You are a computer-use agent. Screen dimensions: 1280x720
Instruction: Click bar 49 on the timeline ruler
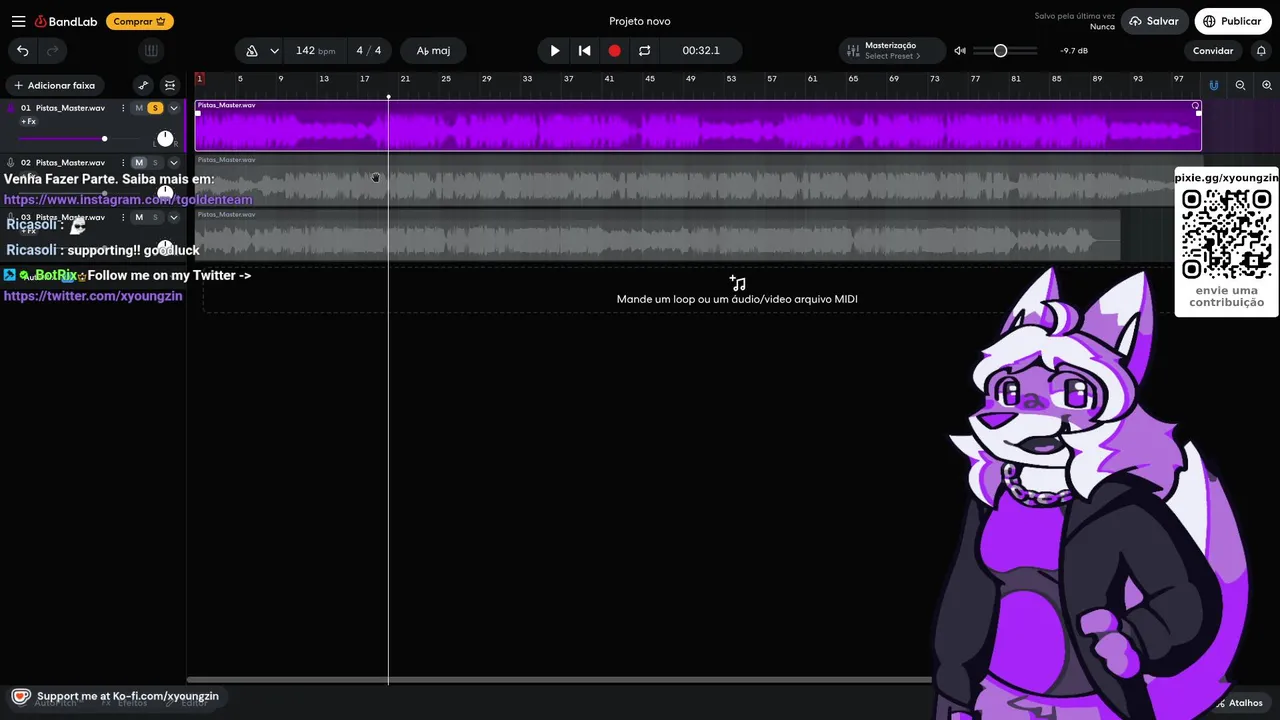pos(690,79)
